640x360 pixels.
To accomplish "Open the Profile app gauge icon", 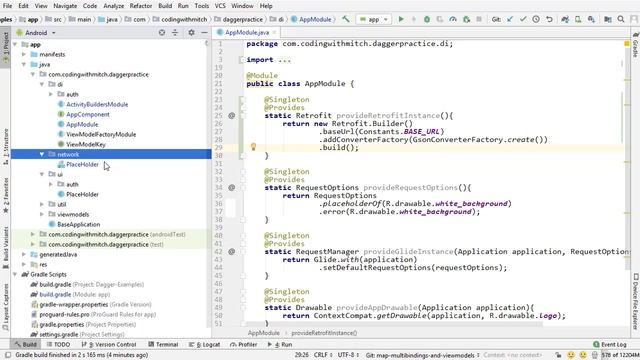I will tap(453, 19).
